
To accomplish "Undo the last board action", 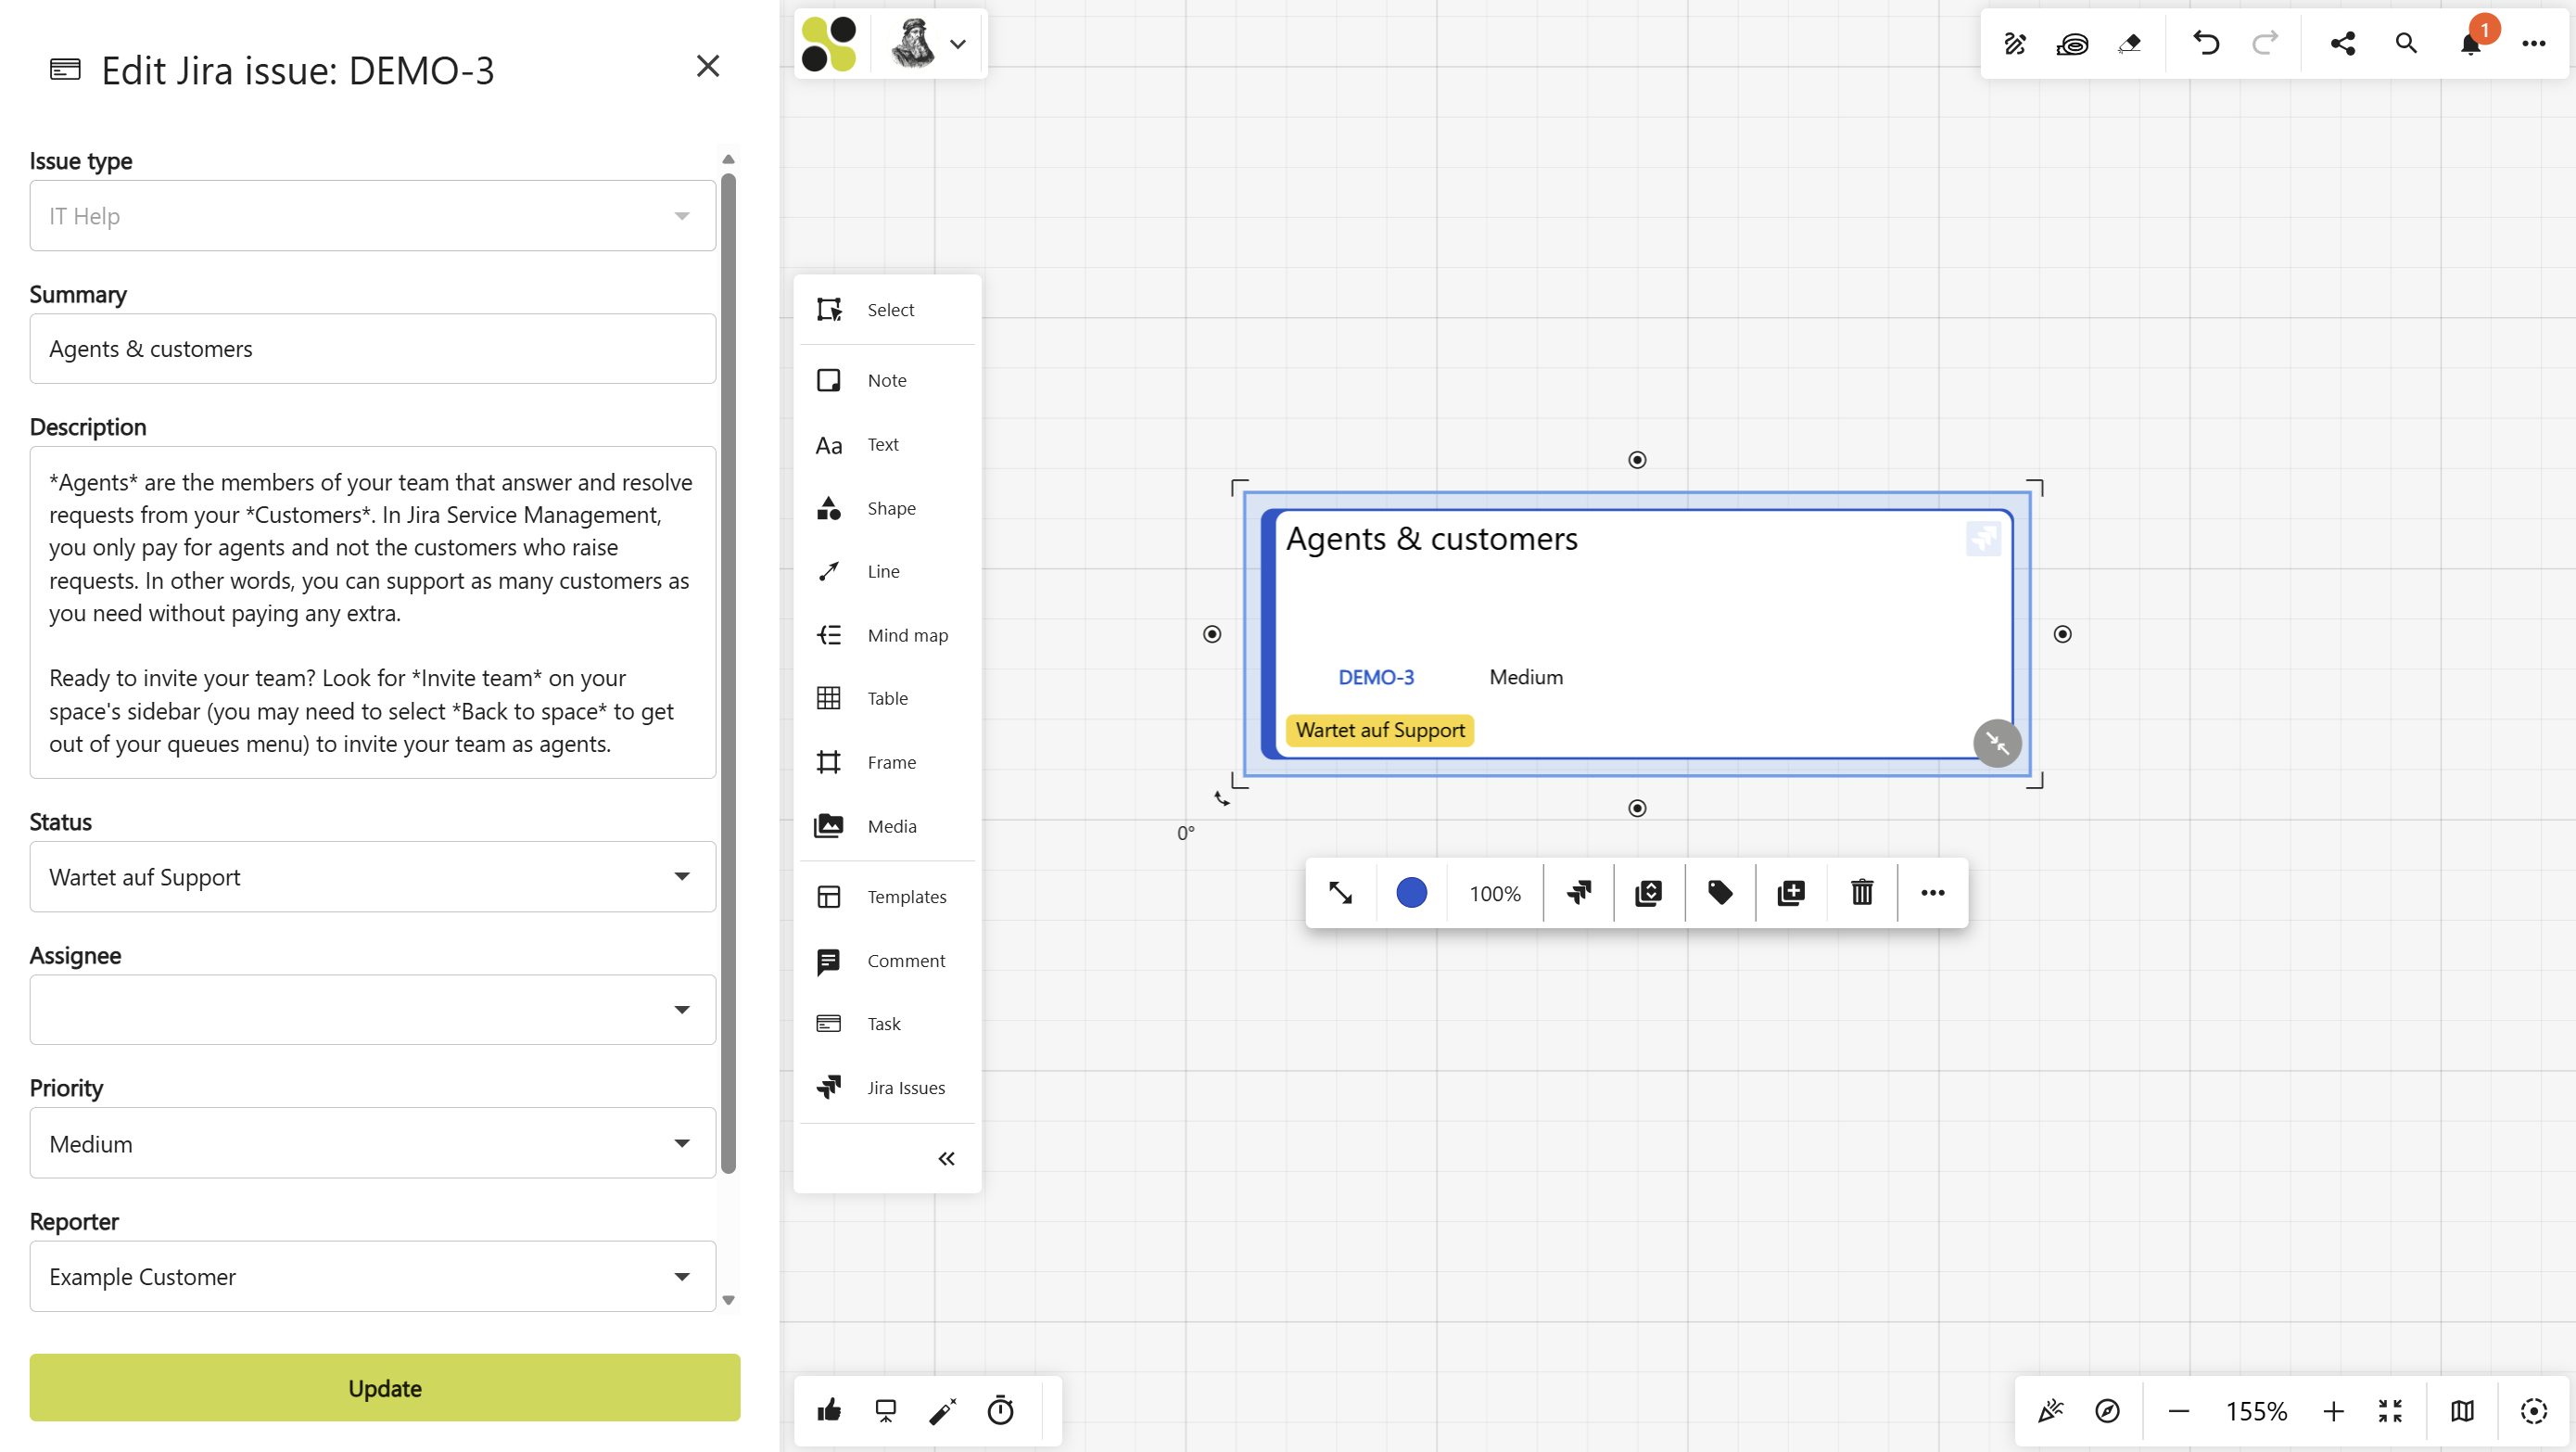I will [x=2206, y=43].
